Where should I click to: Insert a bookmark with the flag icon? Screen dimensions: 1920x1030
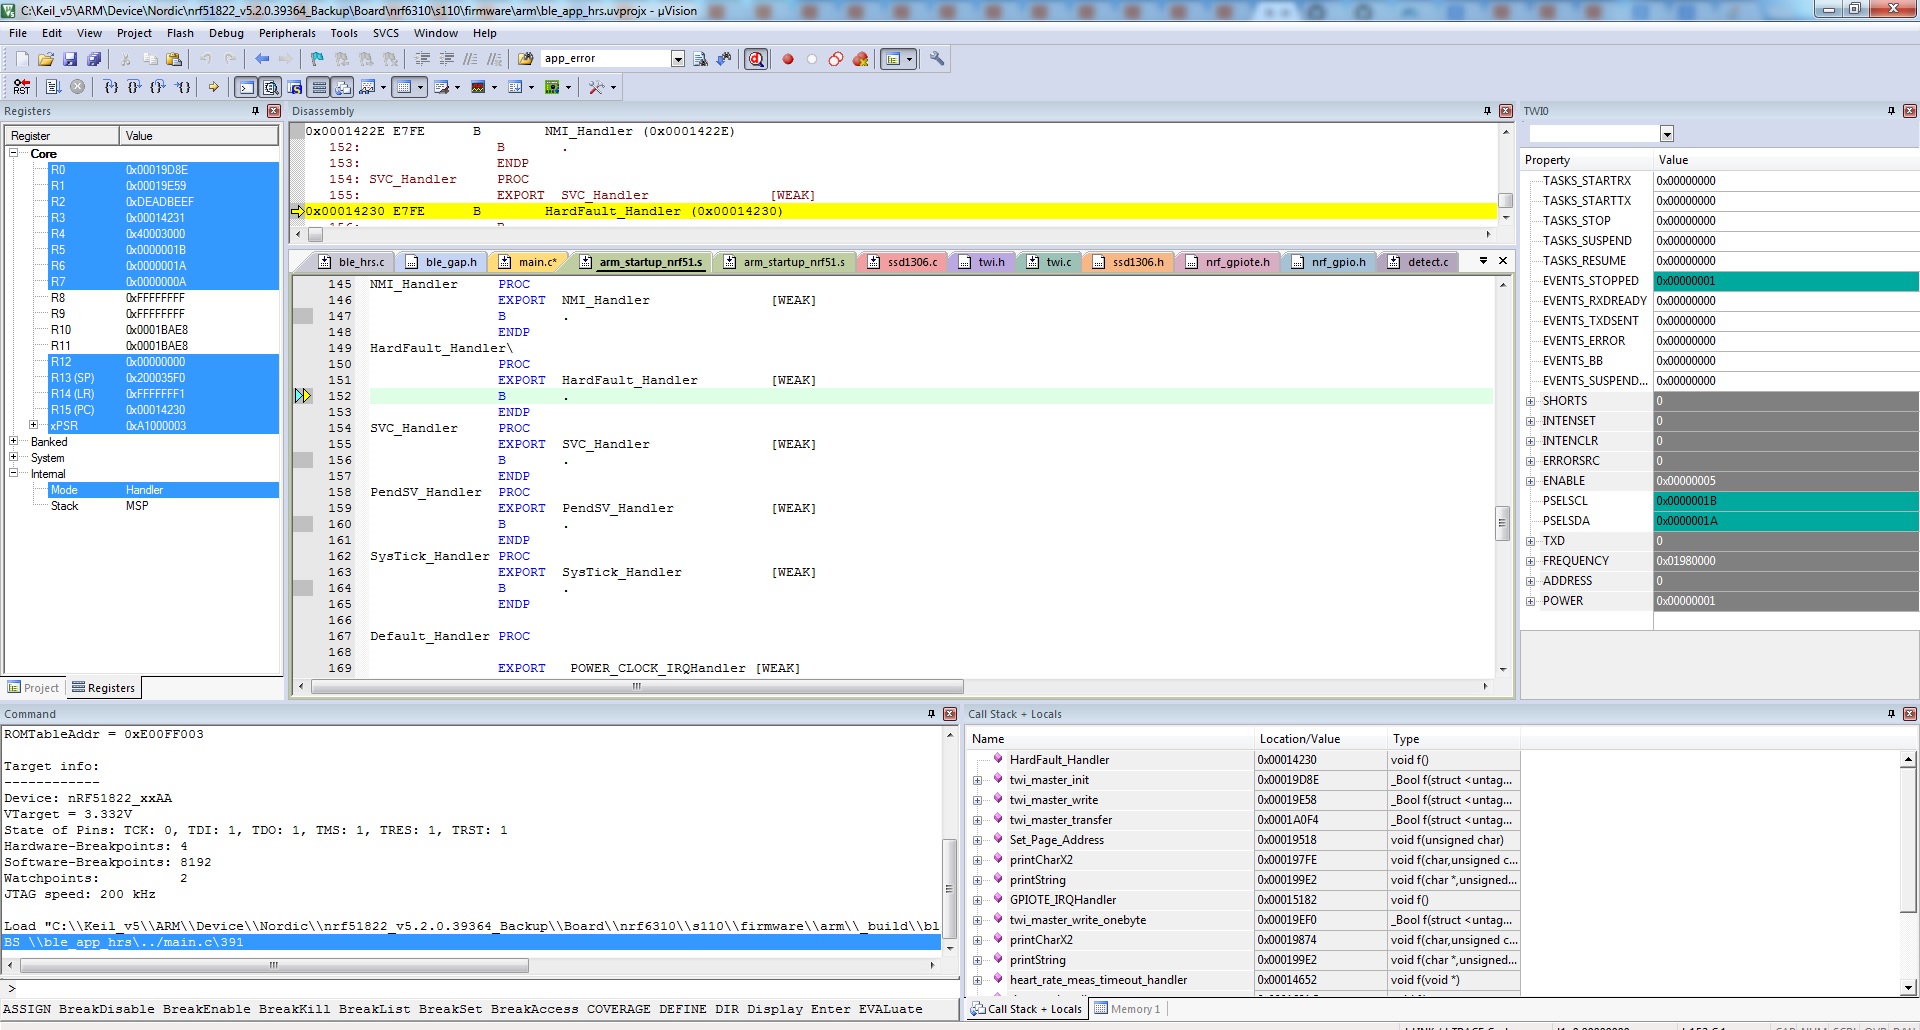(317, 59)
